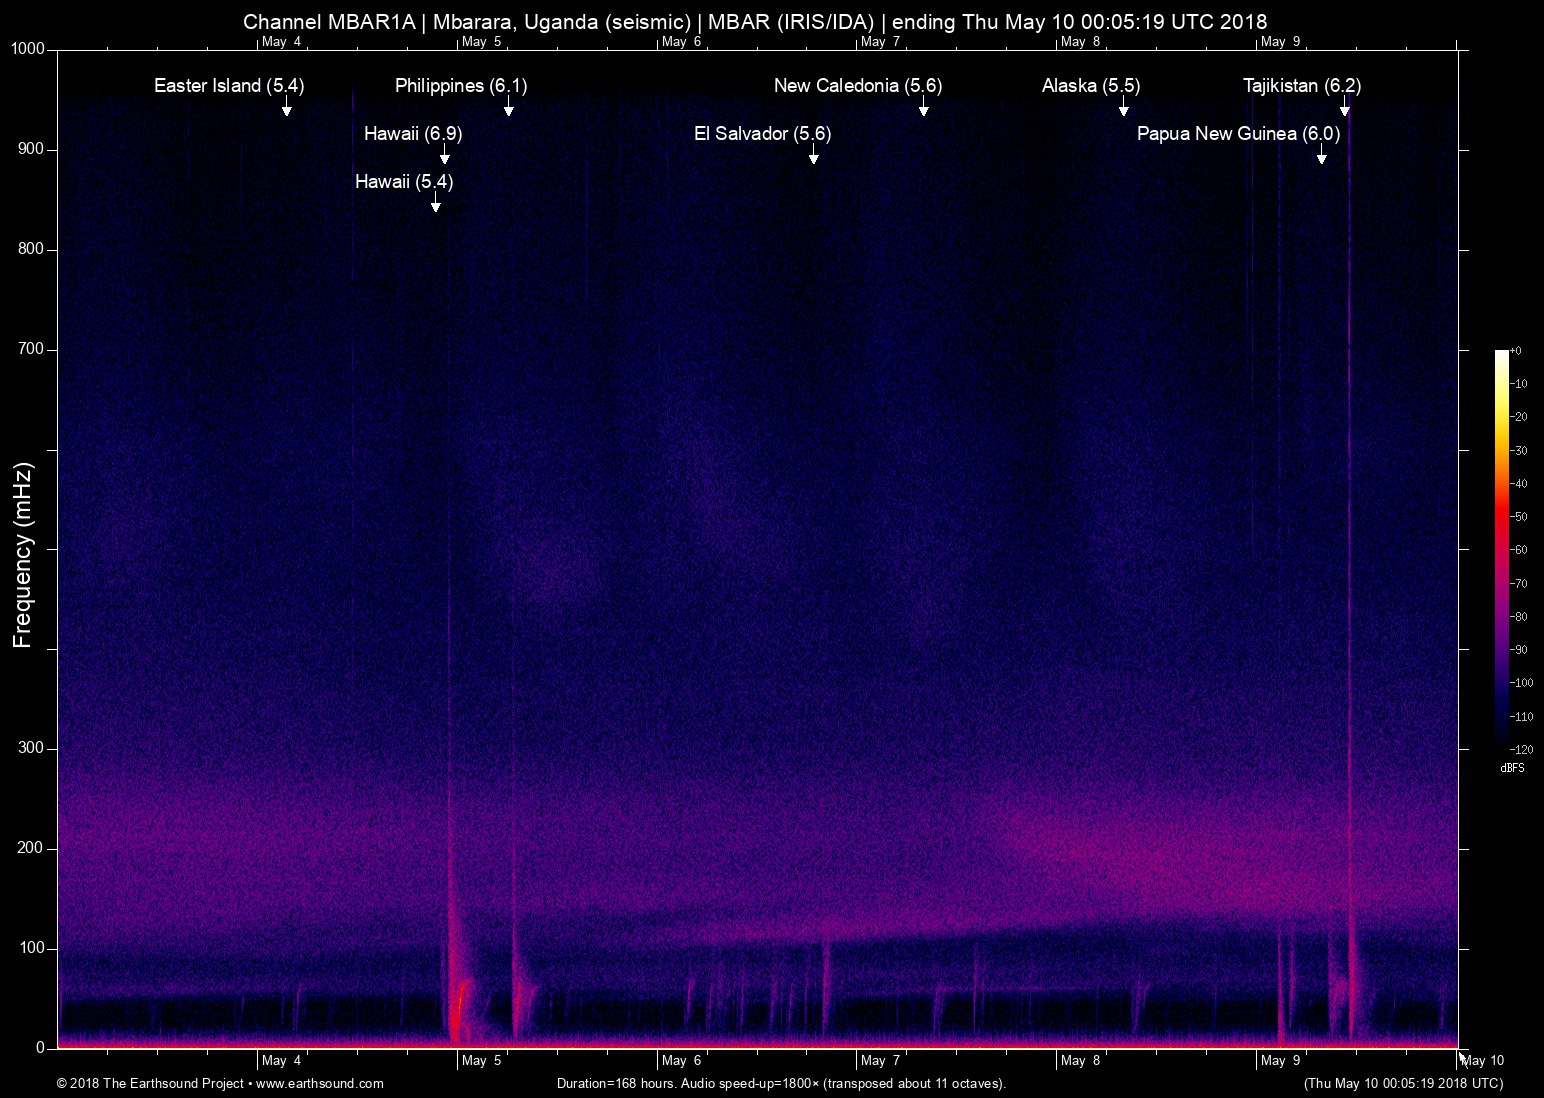Select the May 10 label at bottom right
Viewport: 1544px width, 1098px height.
tap(1482, 1061)
